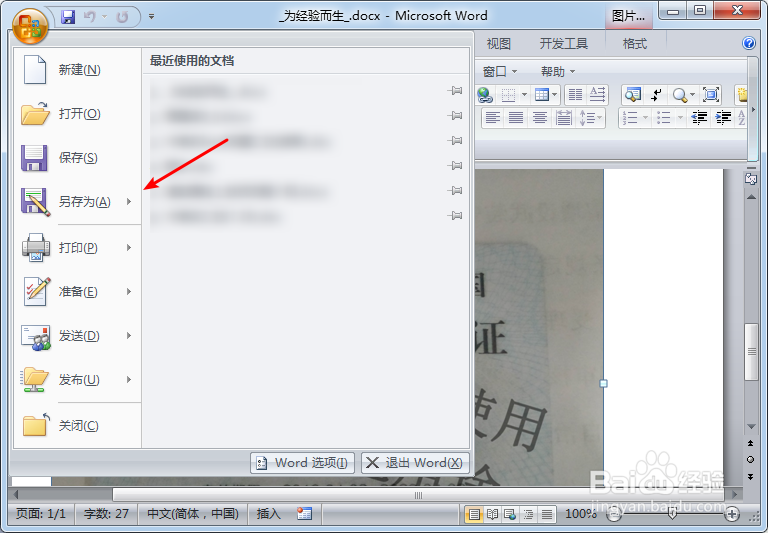Click the macro recording icon in status bar
The width and height of the screenshot is (768, 533).
(x=304, y=514)
